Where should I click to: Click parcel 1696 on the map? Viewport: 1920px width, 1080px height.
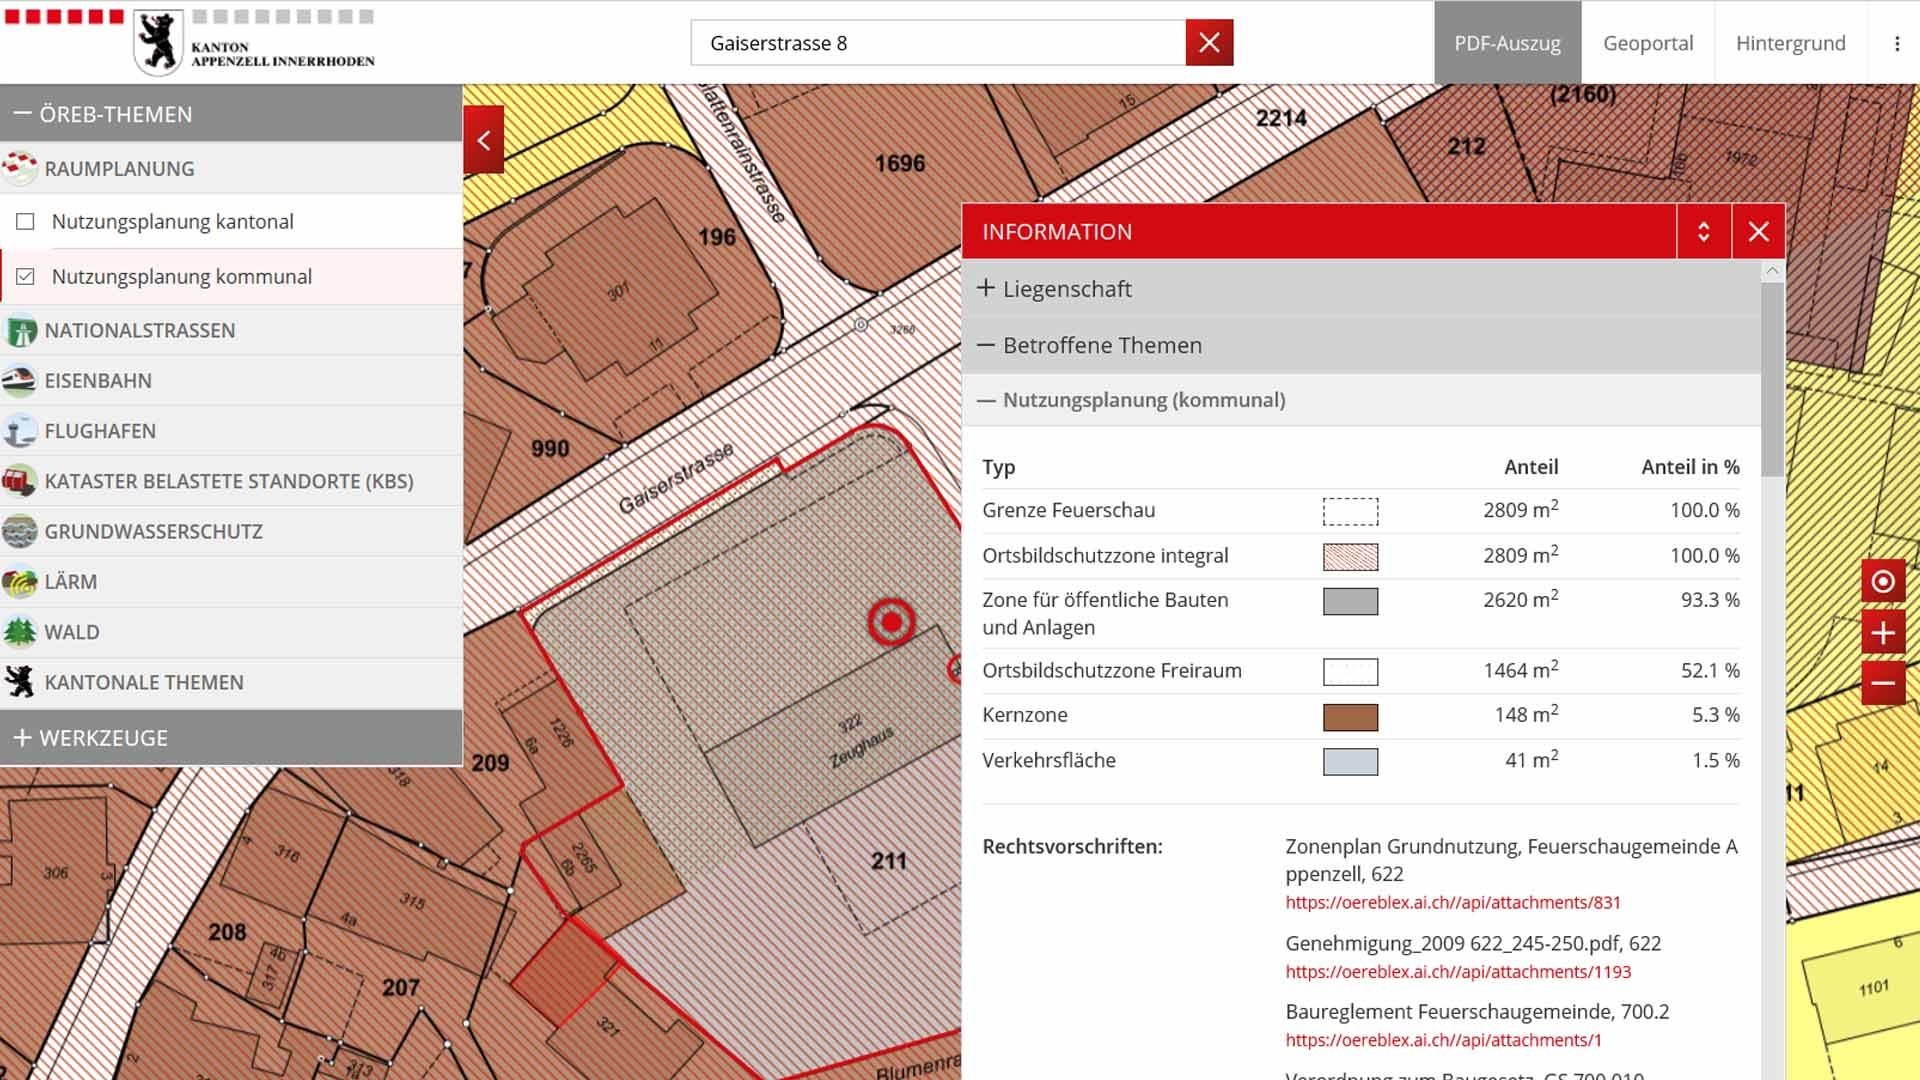(x=900, y=163)
